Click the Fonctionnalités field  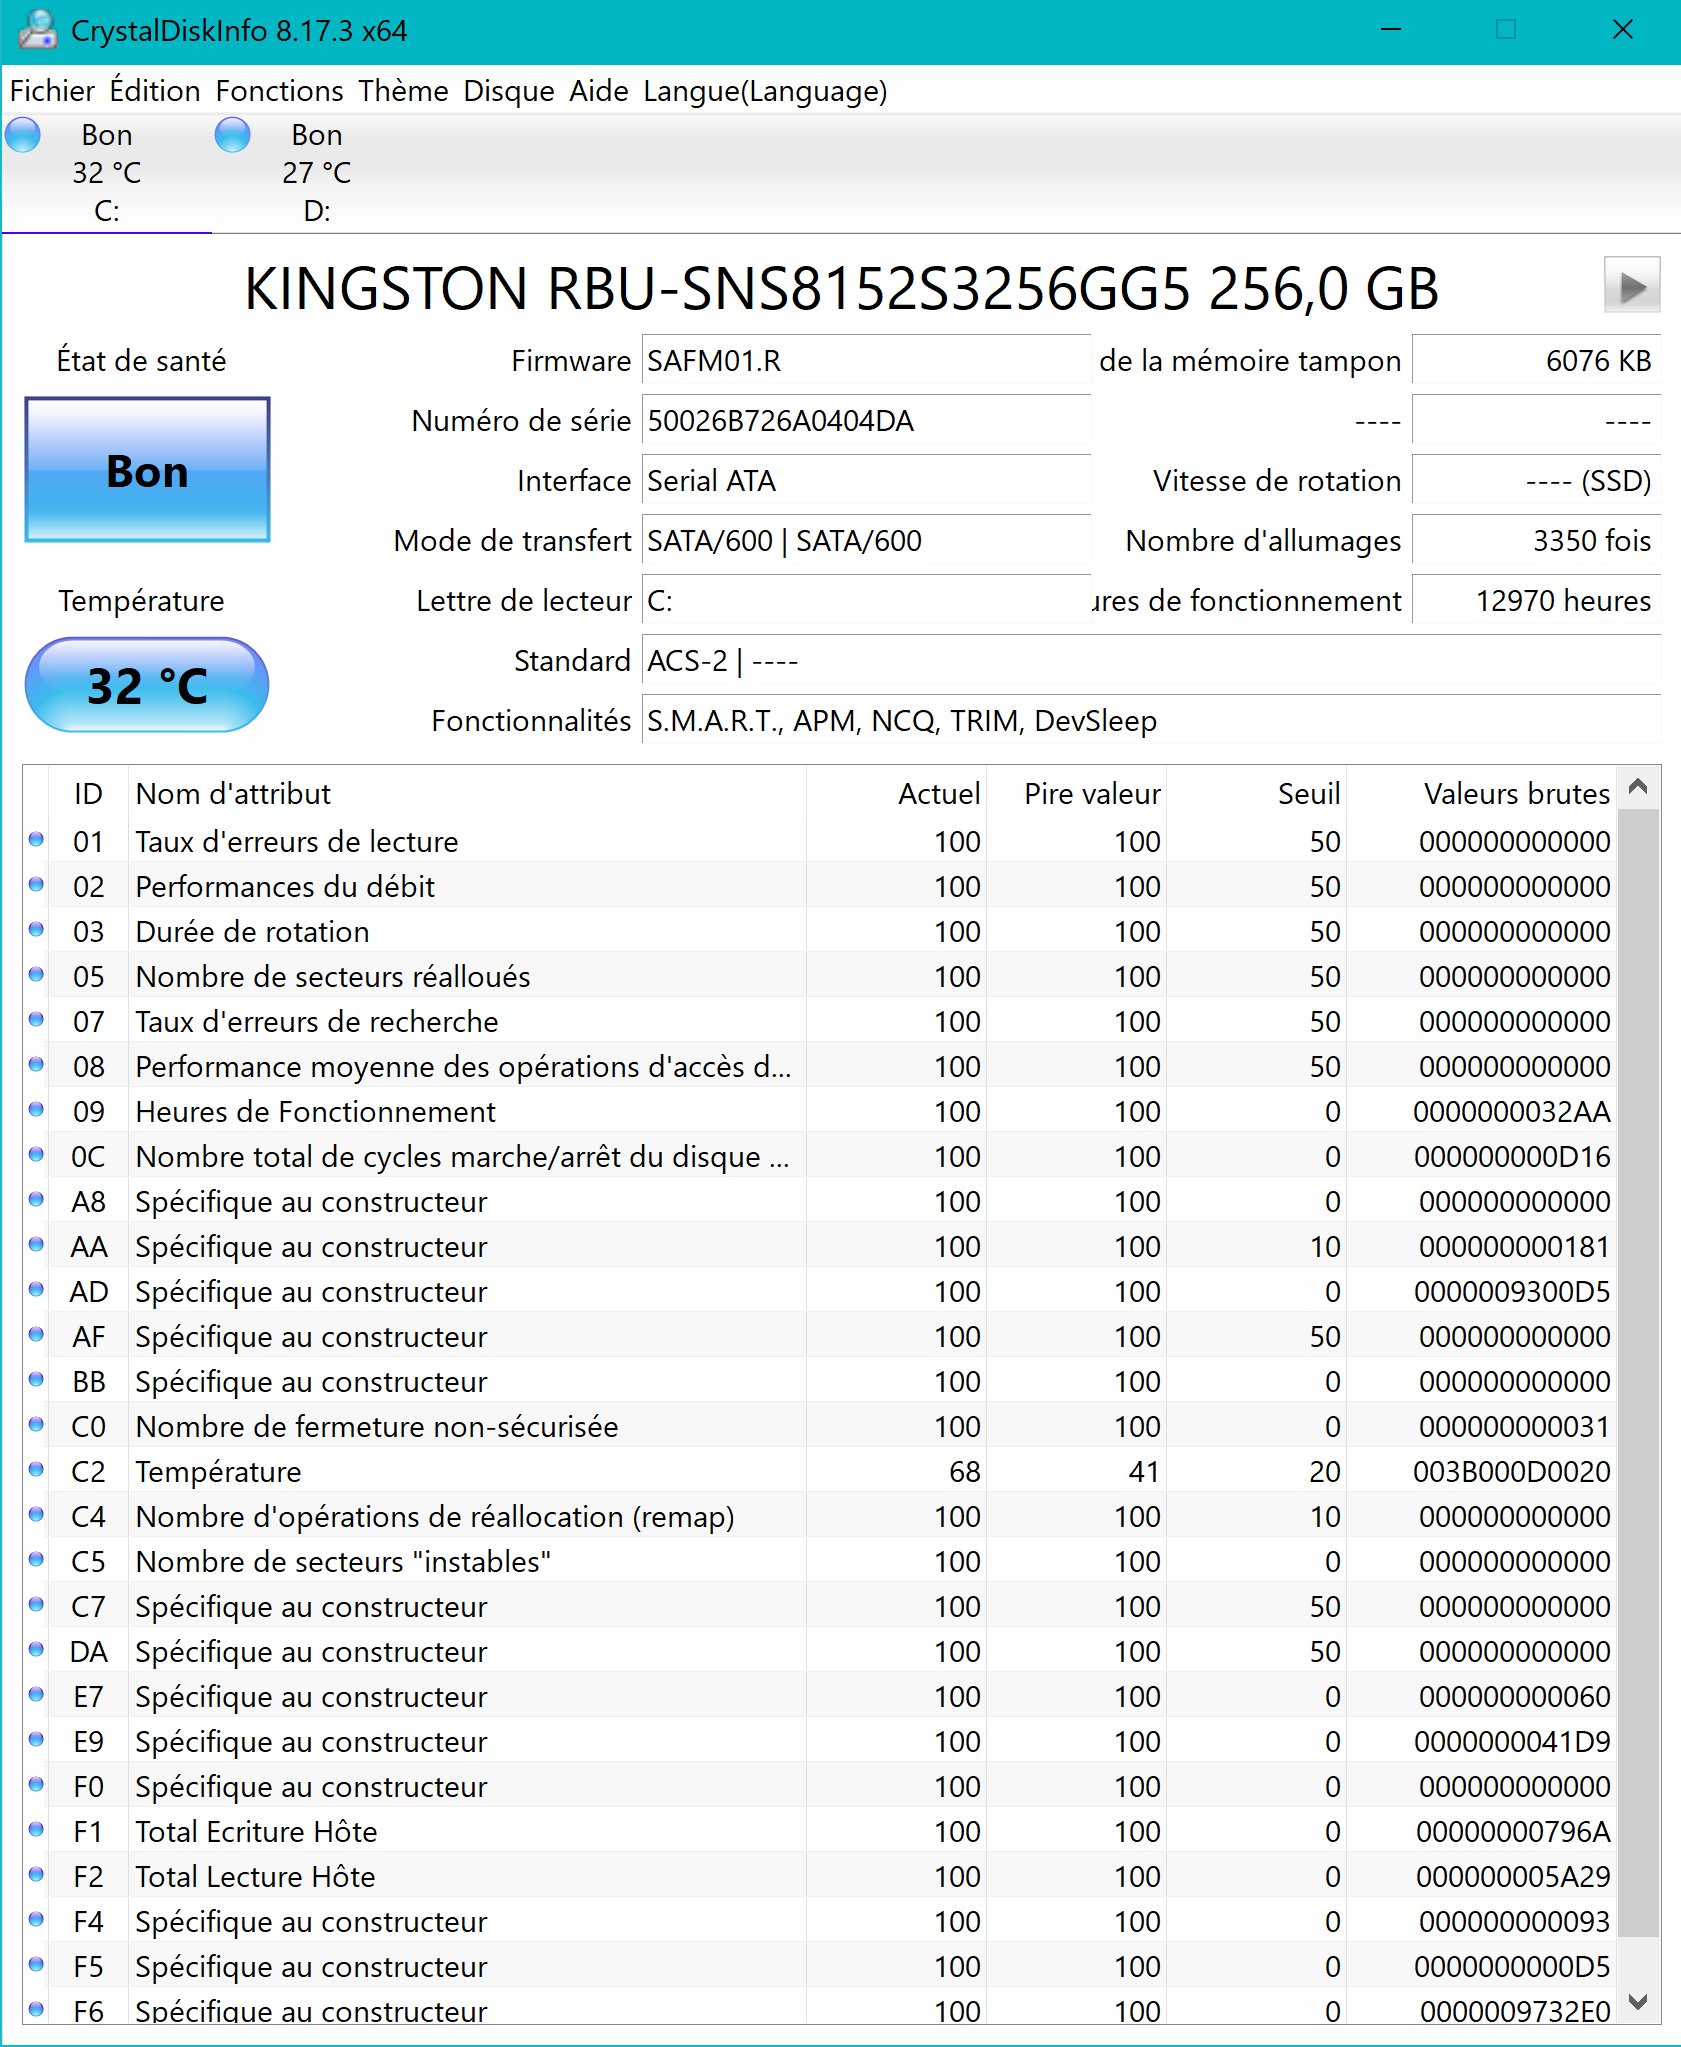1151,720
